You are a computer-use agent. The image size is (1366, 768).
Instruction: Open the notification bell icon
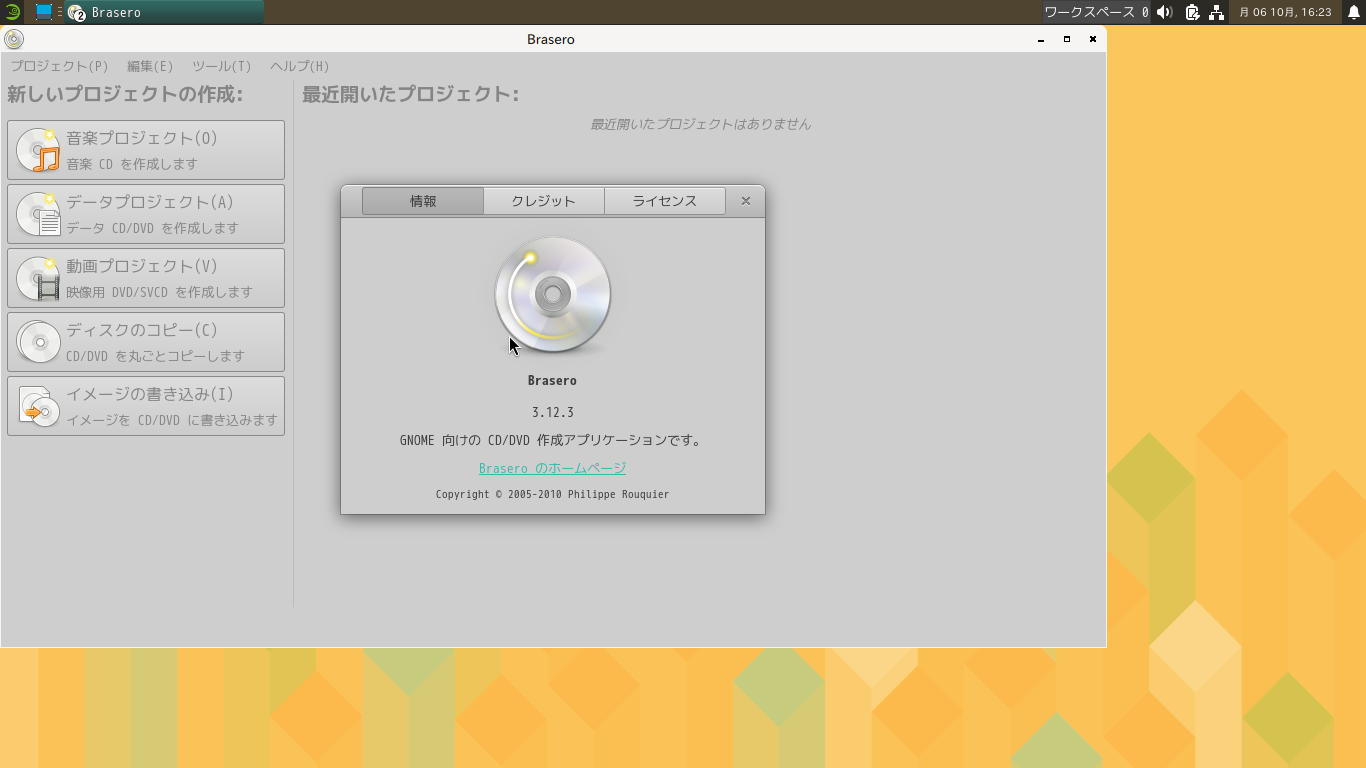tap(1354, 12)
